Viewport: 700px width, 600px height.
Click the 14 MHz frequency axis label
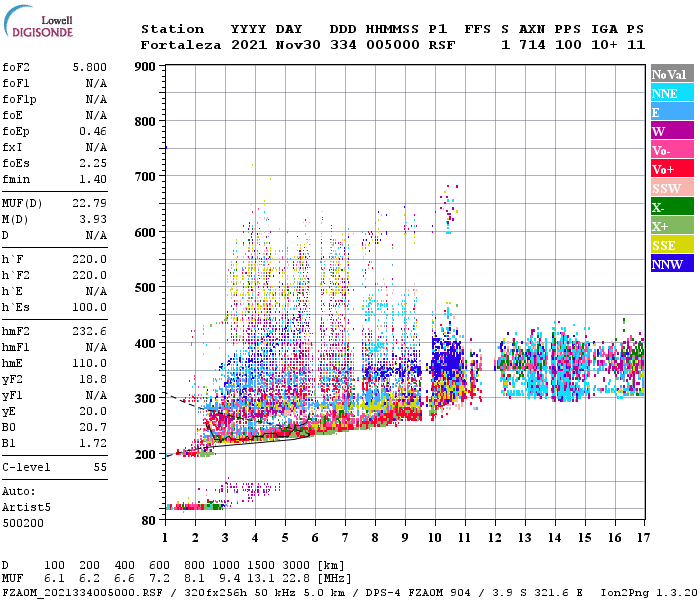pyautogui.click(x=554, y=538)
